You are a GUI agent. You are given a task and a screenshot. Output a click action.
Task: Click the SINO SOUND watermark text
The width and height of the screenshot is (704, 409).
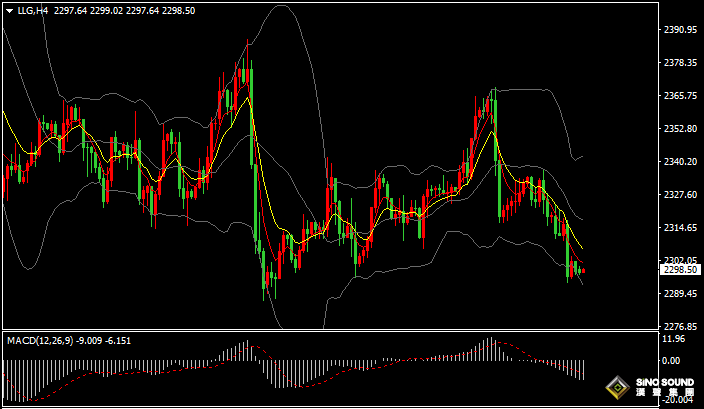pos(662,383)
